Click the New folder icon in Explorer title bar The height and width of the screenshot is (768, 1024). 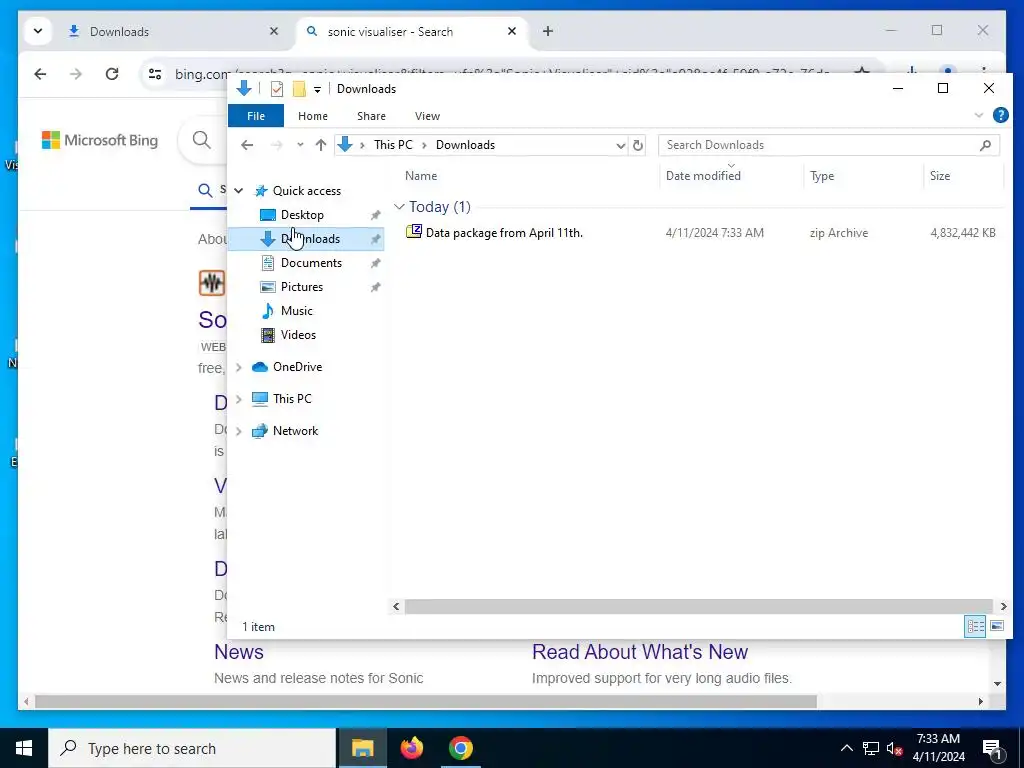coord(299,89)
